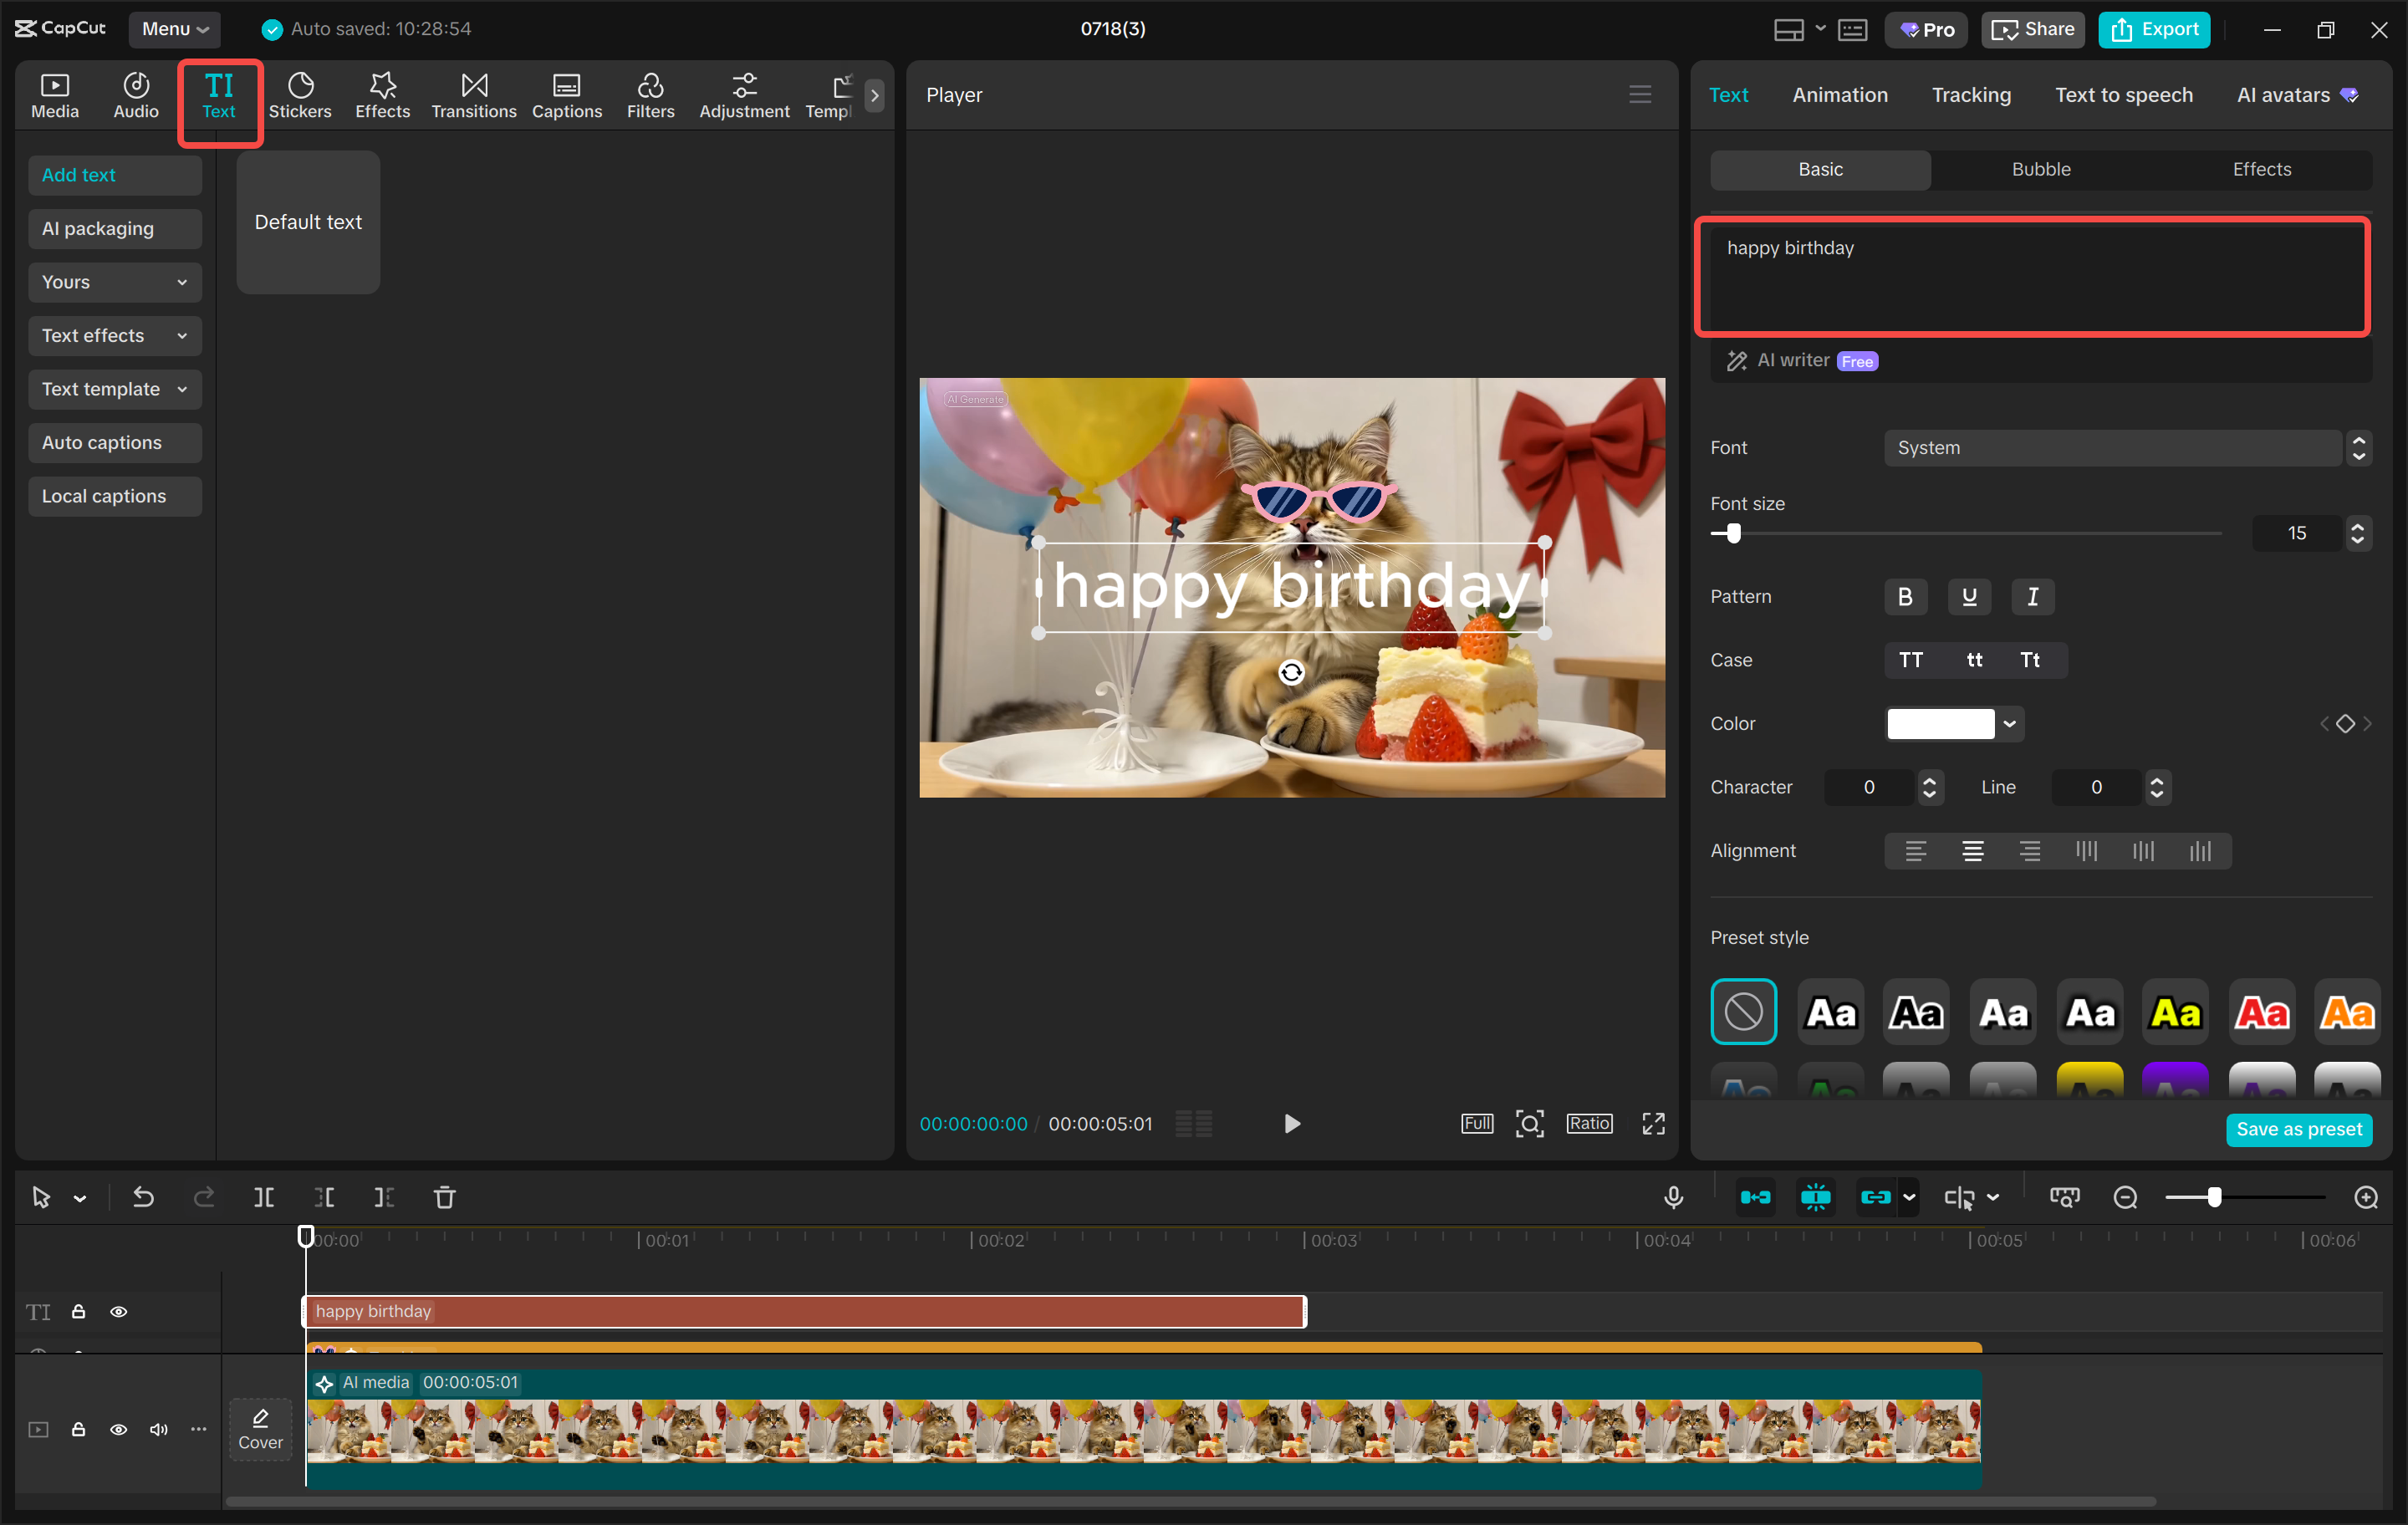Split the clip at the playhead
The width and height of the screenshot is (2408, 1525).
pos(264,1197)
